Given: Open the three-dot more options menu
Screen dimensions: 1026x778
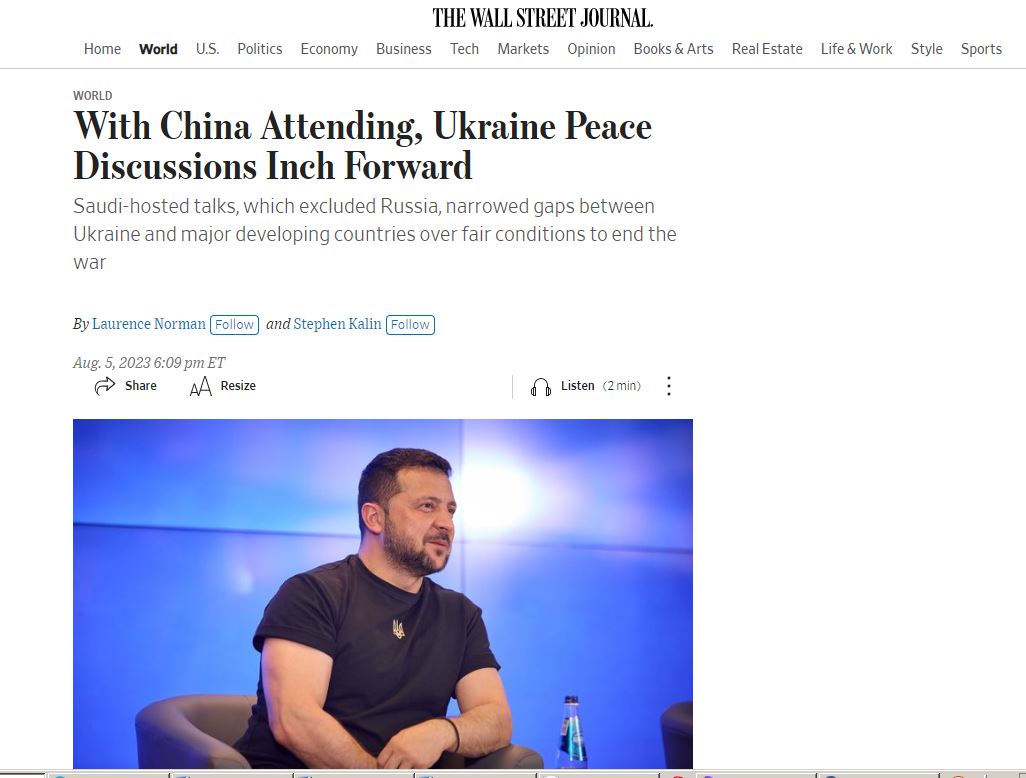Looking at the screenshot, I should (x=668, y=386).
